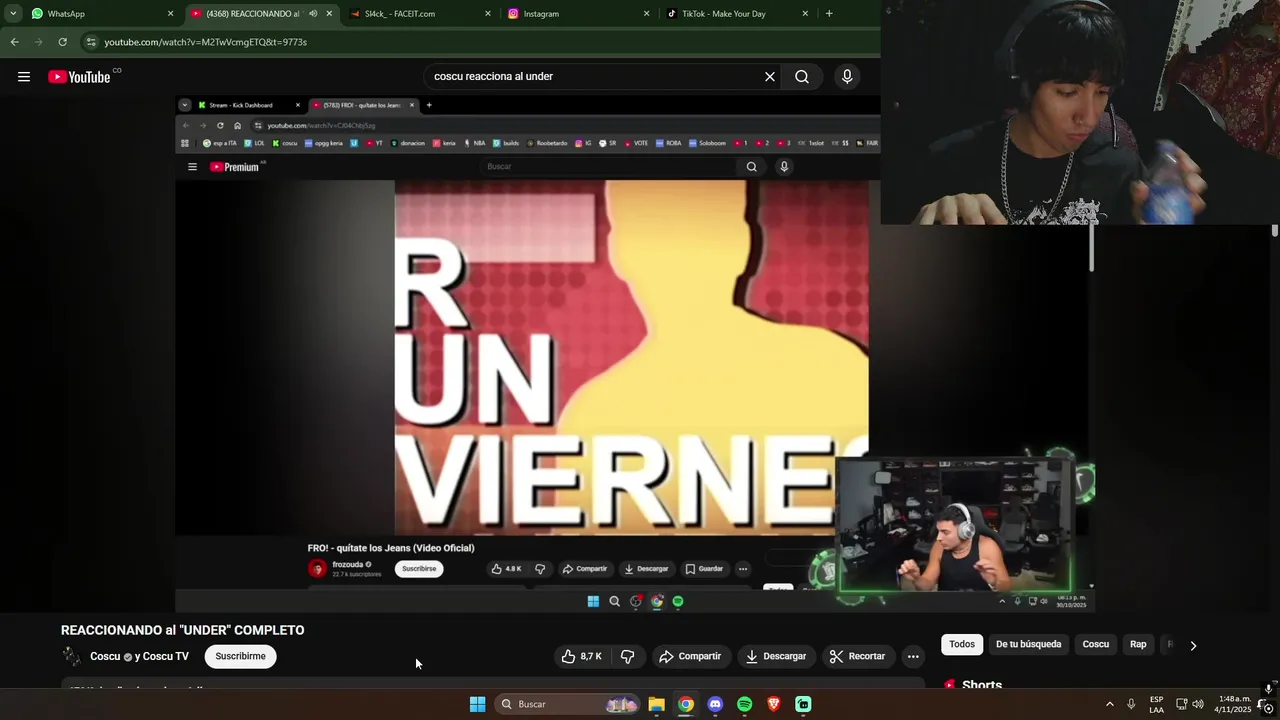The image size is (1280, 720).
Task: Go to YouTube home via logo
Action: pos(79,77)
